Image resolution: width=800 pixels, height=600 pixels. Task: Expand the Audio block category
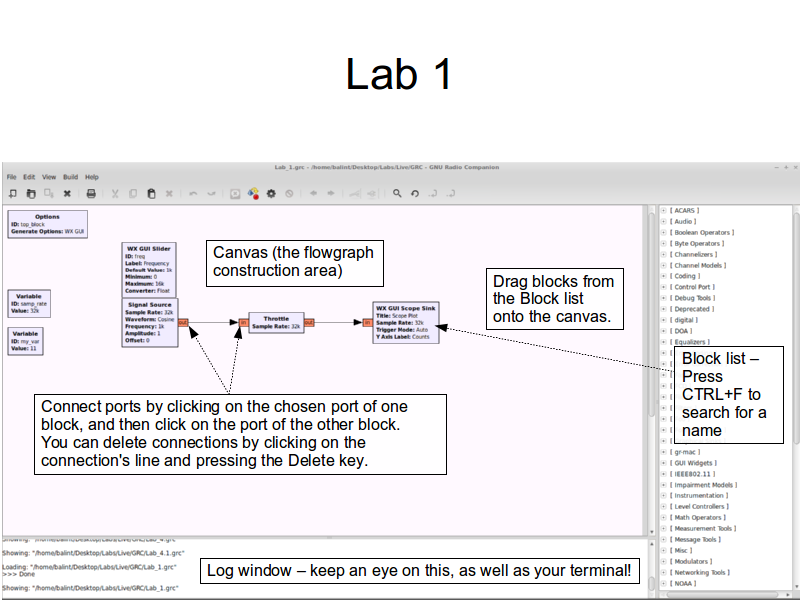(x=663, y=221)
